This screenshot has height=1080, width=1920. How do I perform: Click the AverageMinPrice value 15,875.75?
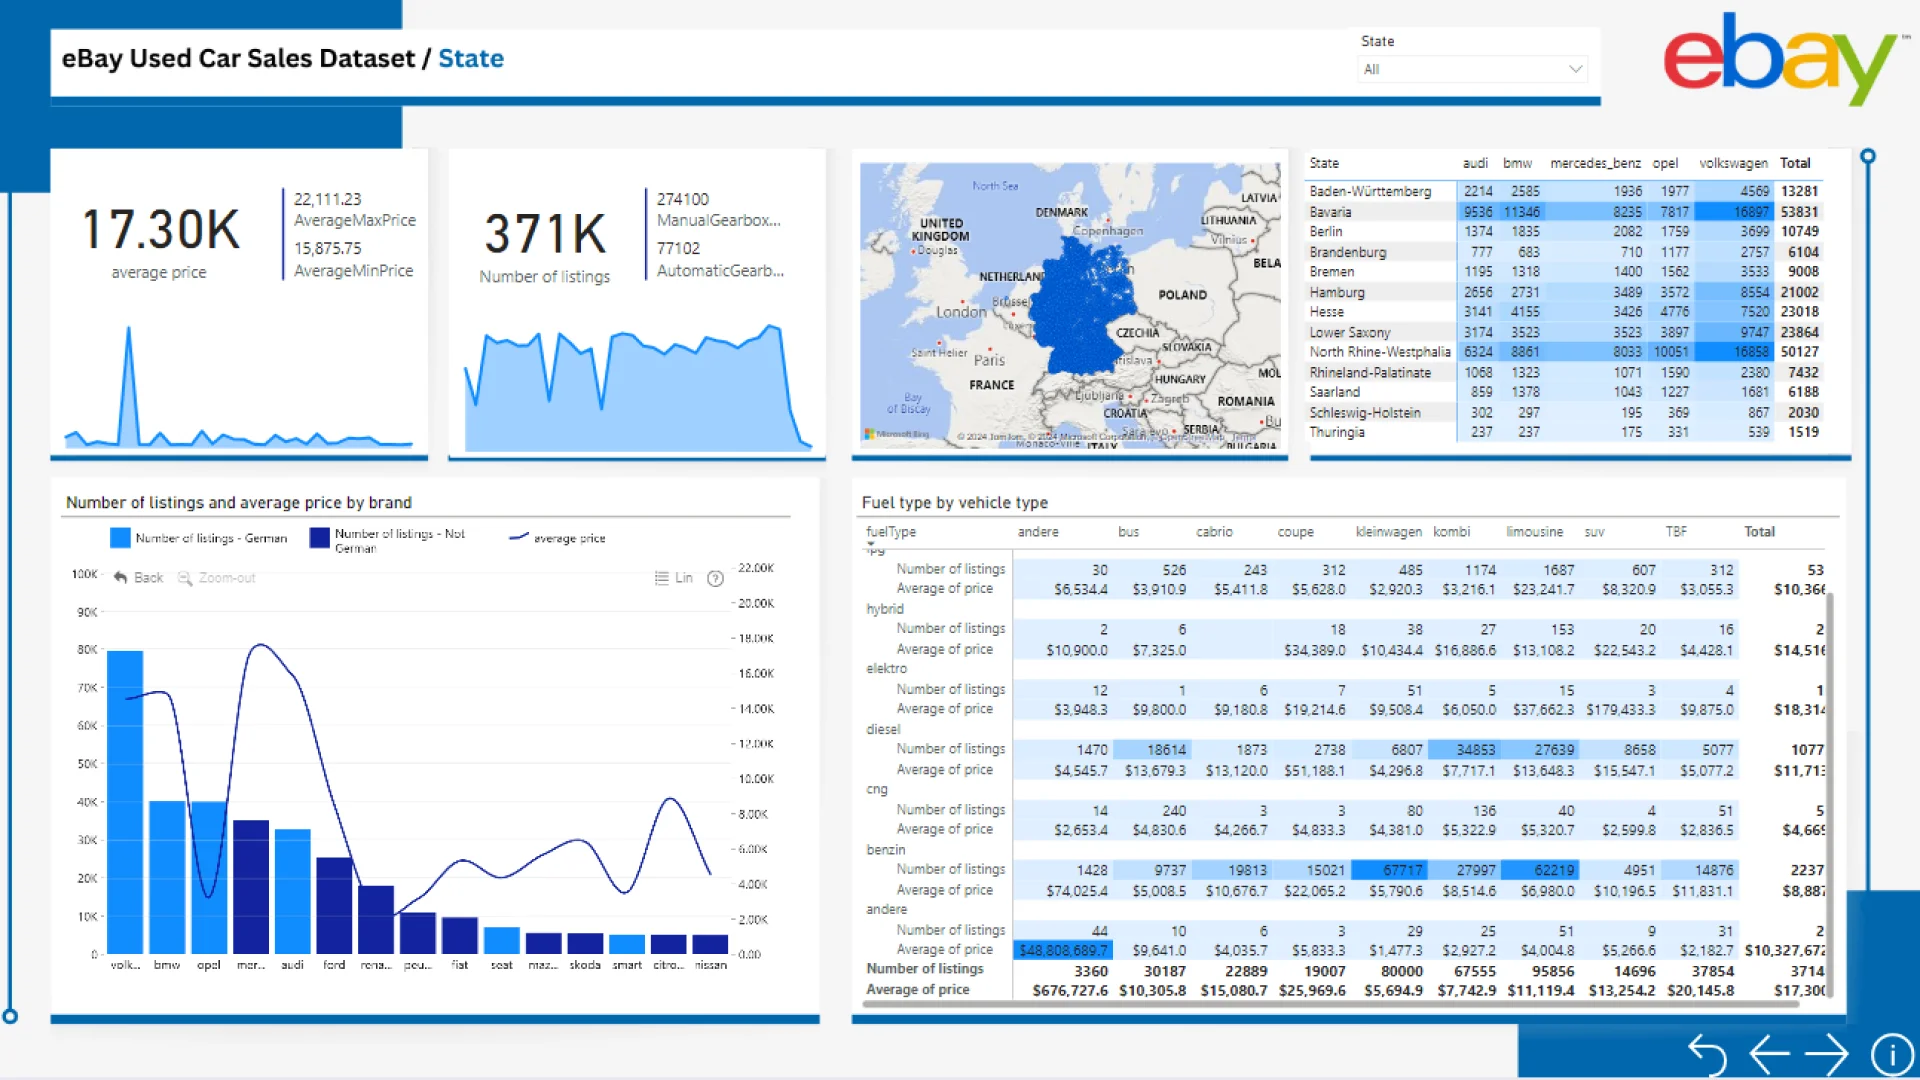327,248
